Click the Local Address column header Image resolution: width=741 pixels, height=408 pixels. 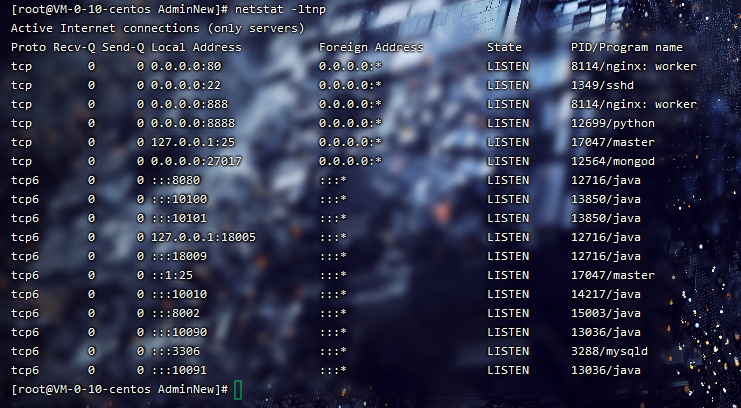pos(196,47)
